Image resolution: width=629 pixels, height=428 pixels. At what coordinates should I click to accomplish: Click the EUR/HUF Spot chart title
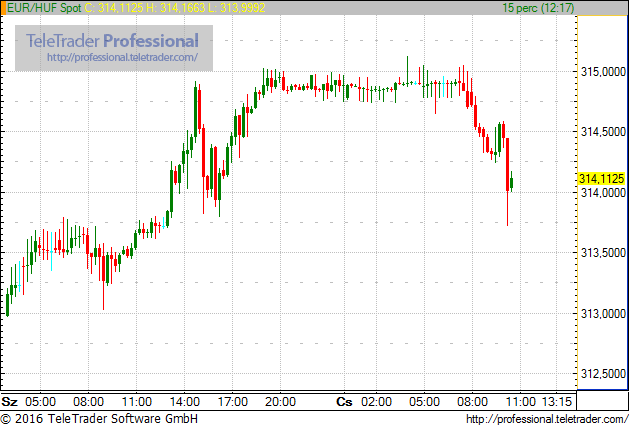pos(45,8)
